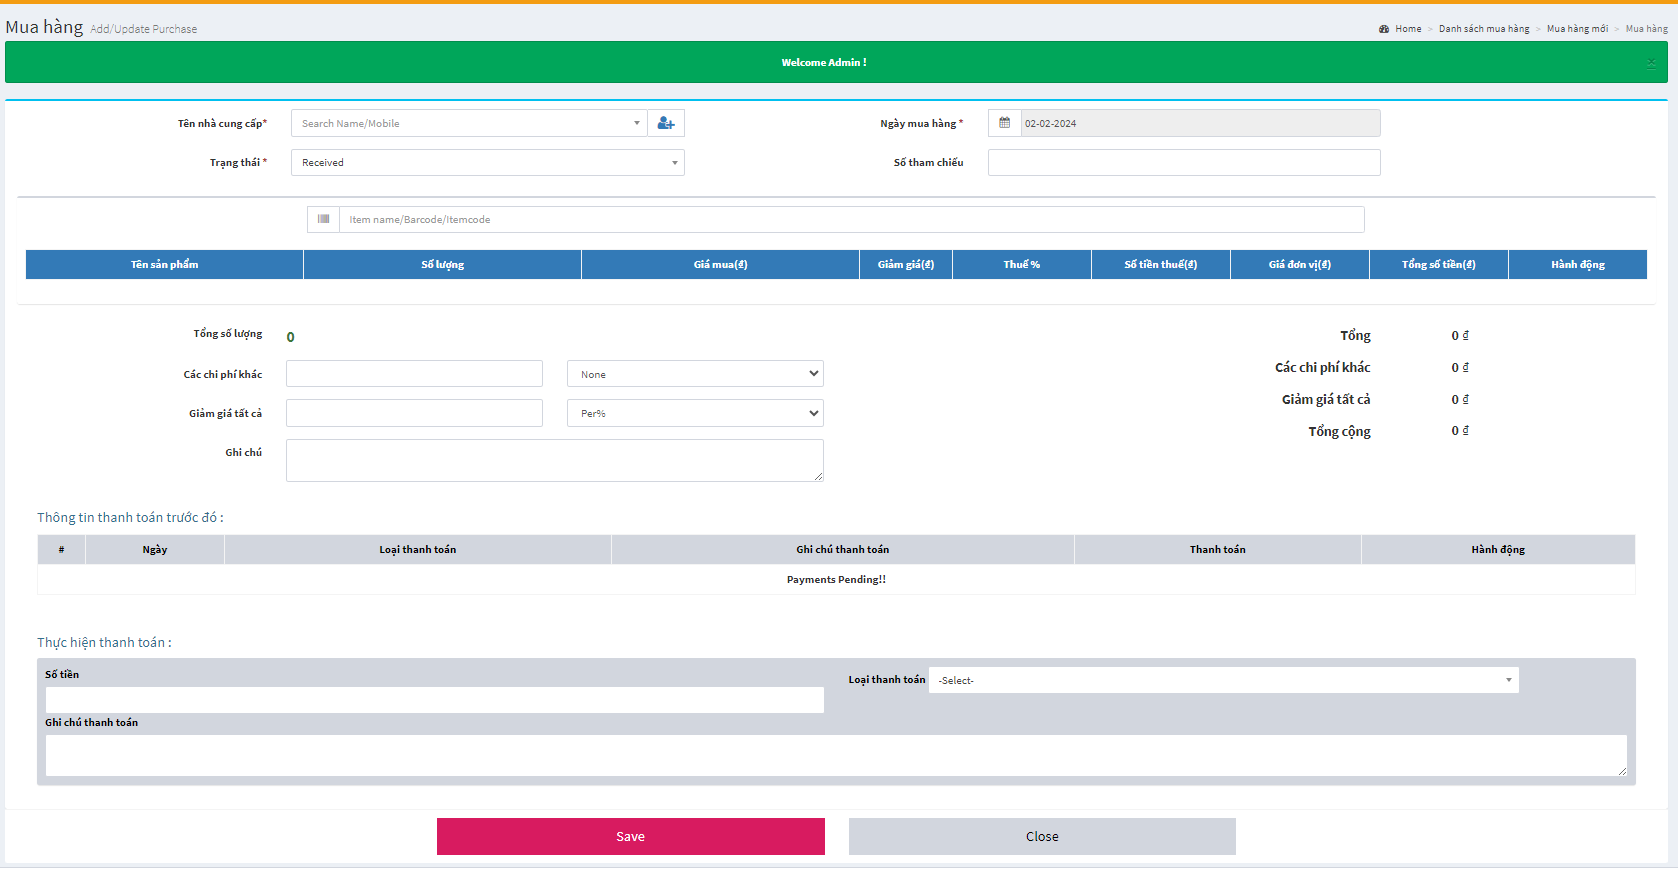Viewport: 1678px width, 881px height.
Task: Click the Các chi phí khác amount input
Action: (414, 374)
